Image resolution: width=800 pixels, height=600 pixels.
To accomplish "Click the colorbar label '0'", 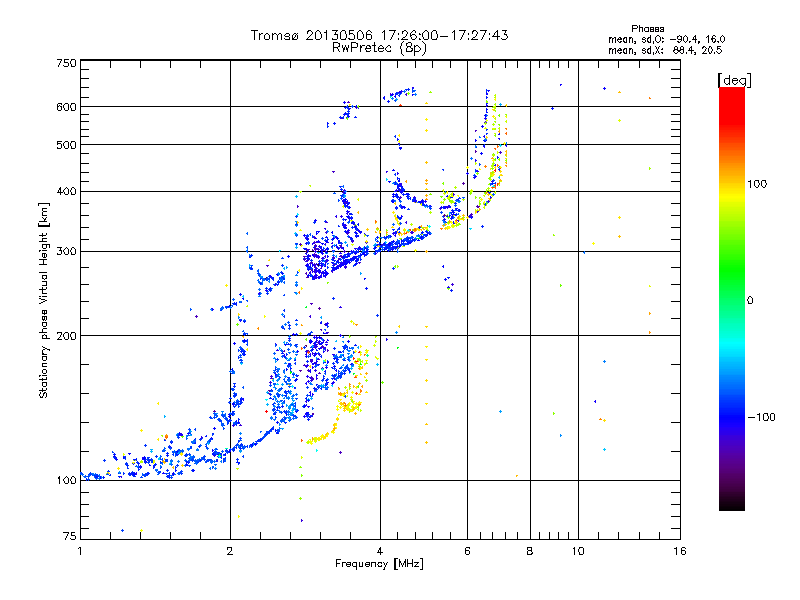I will [750, 301].
